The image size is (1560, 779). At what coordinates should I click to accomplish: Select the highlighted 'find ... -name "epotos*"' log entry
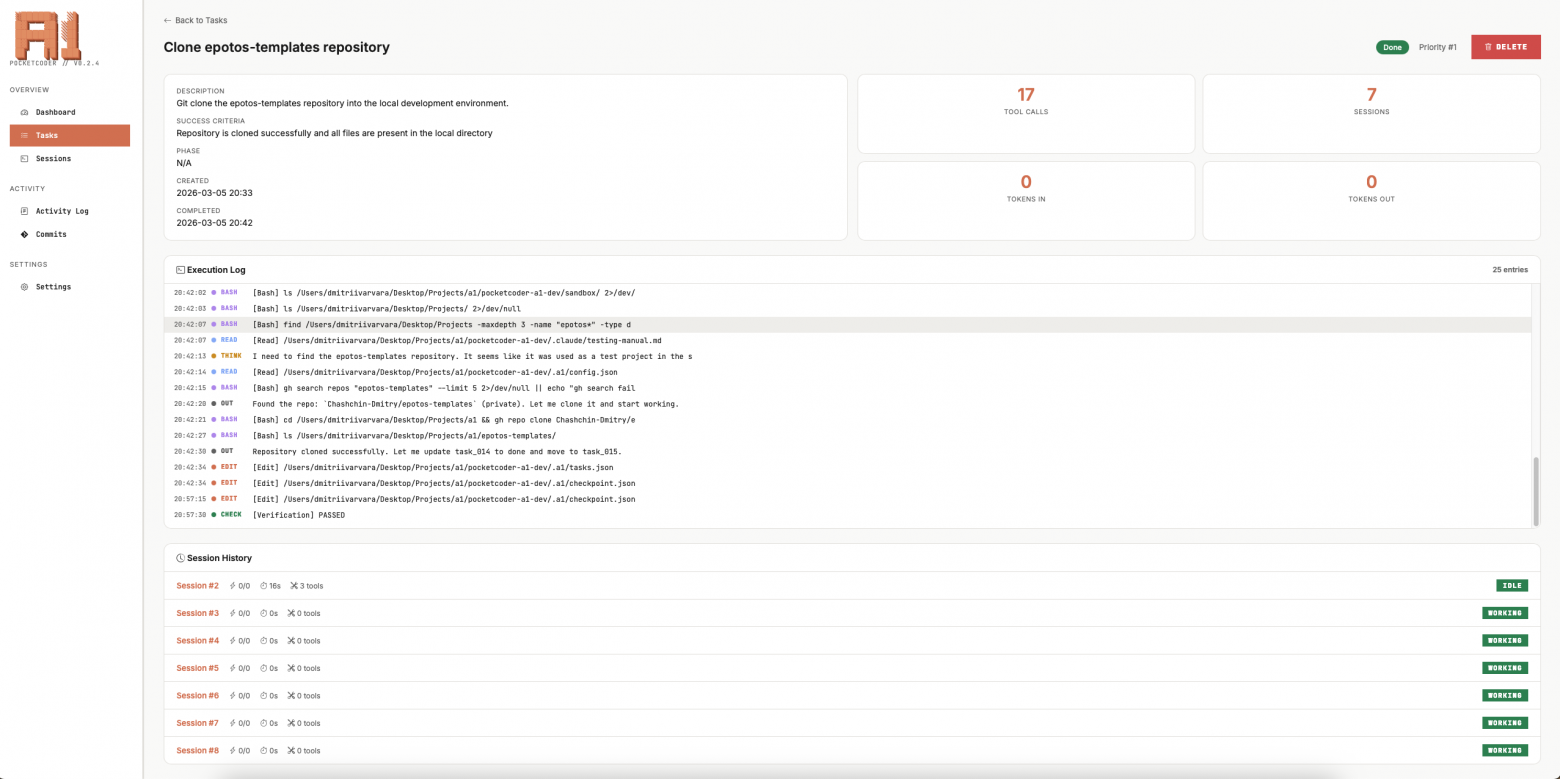[848, 324]
